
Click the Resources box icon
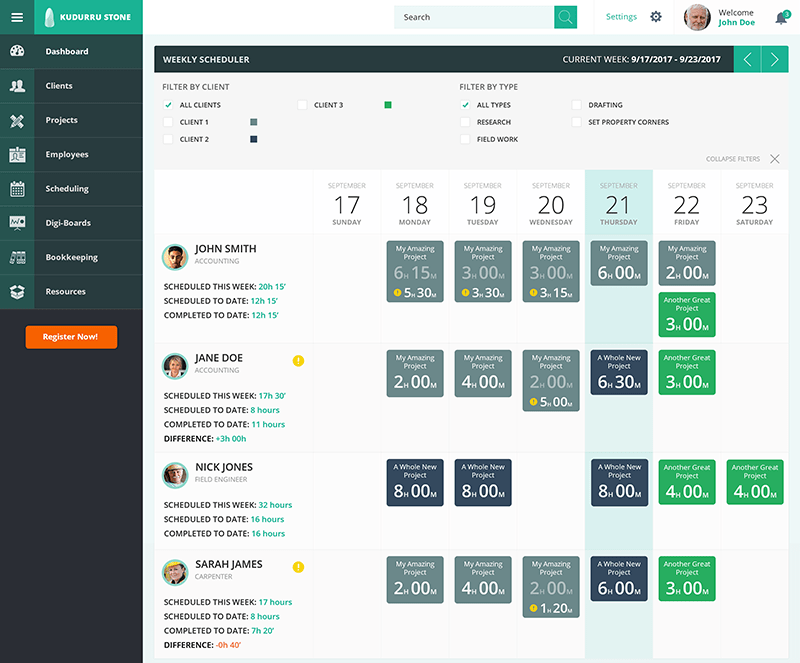tap(17, 291)
